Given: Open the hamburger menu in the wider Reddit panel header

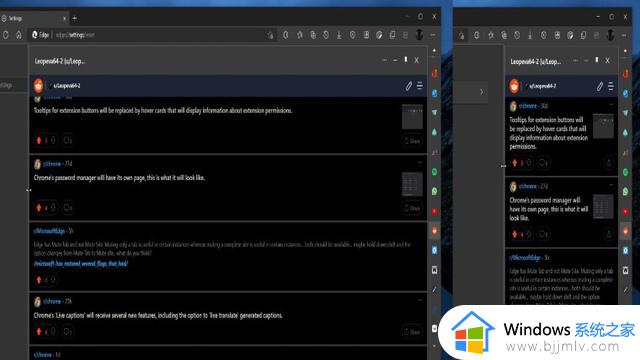Looking at the screenshot, I should pyautogui.click(x=420, y=86).
